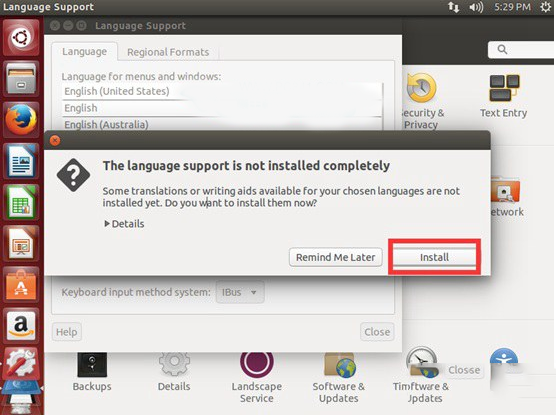Open LibreOffice Impress from the launcher
556x416 pixels.
point(21,243)
